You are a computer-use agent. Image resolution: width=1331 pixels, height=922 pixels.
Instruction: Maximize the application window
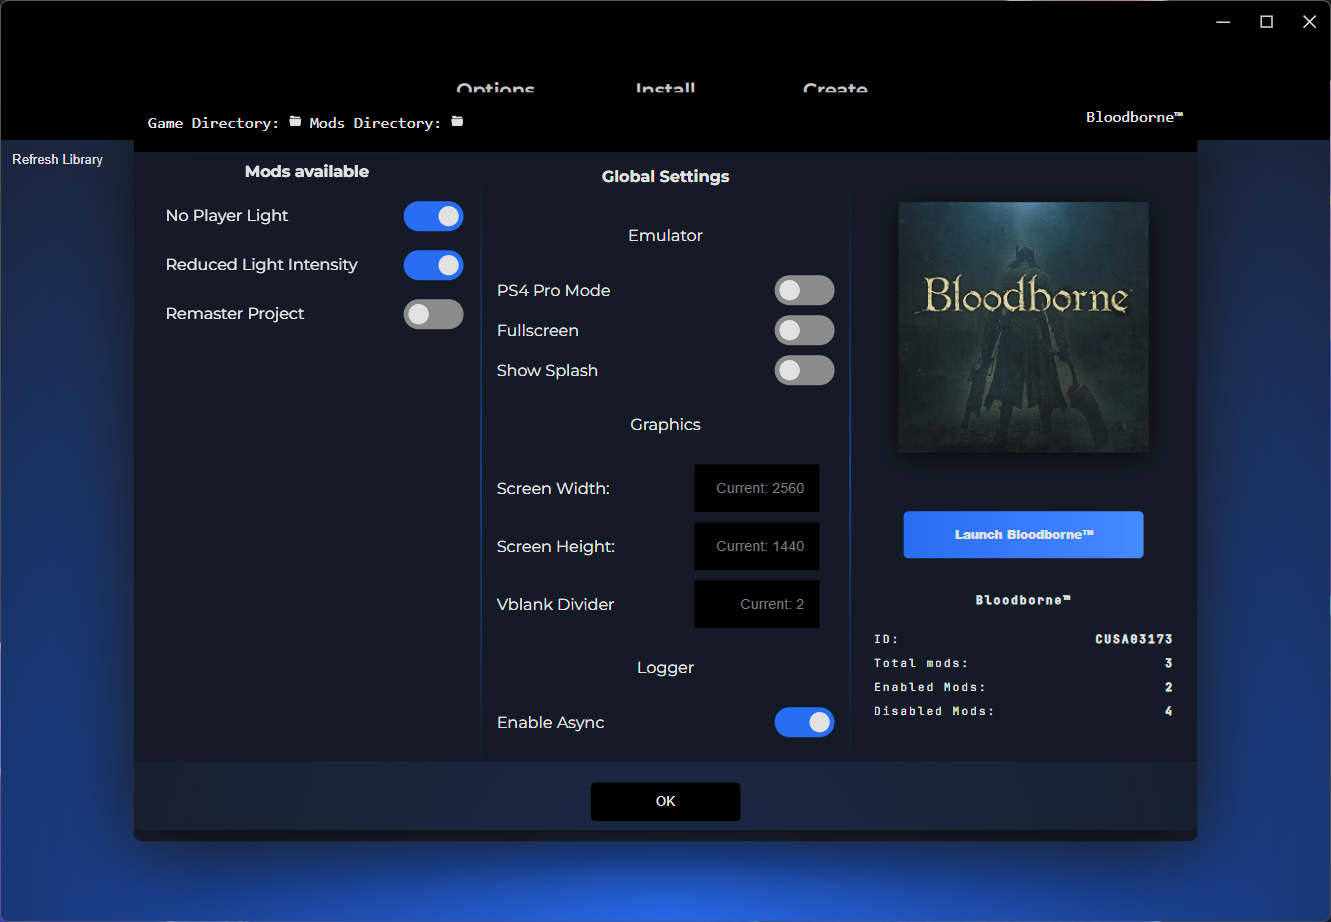point(1266,22)
